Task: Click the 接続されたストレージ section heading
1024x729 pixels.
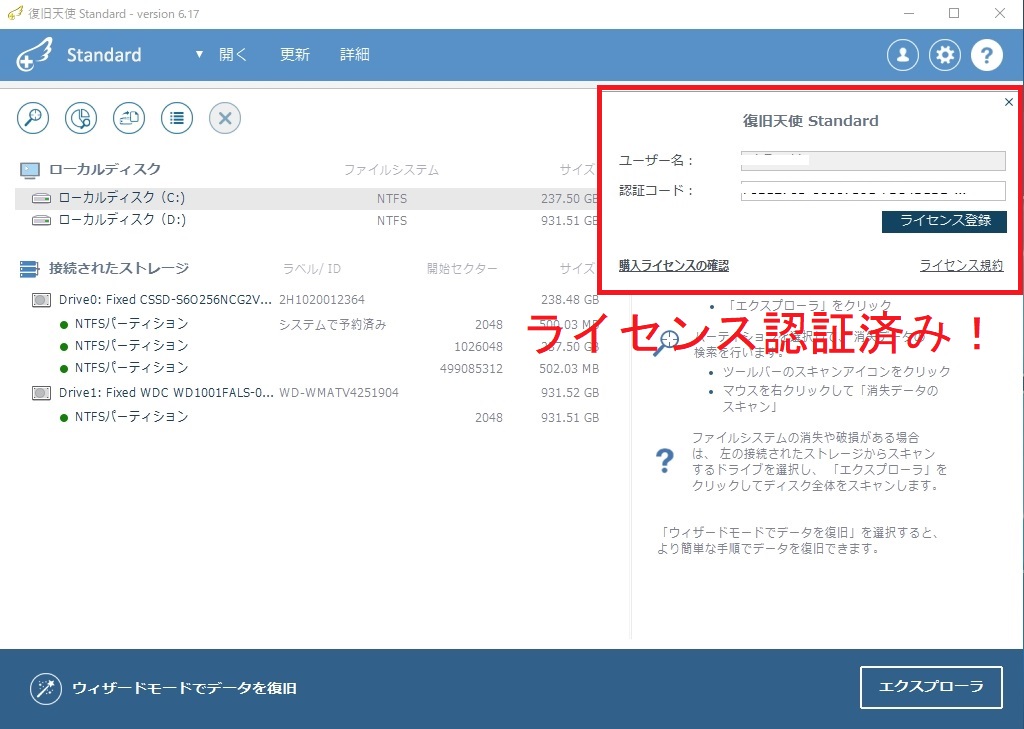Action: (x=119, y=268)
